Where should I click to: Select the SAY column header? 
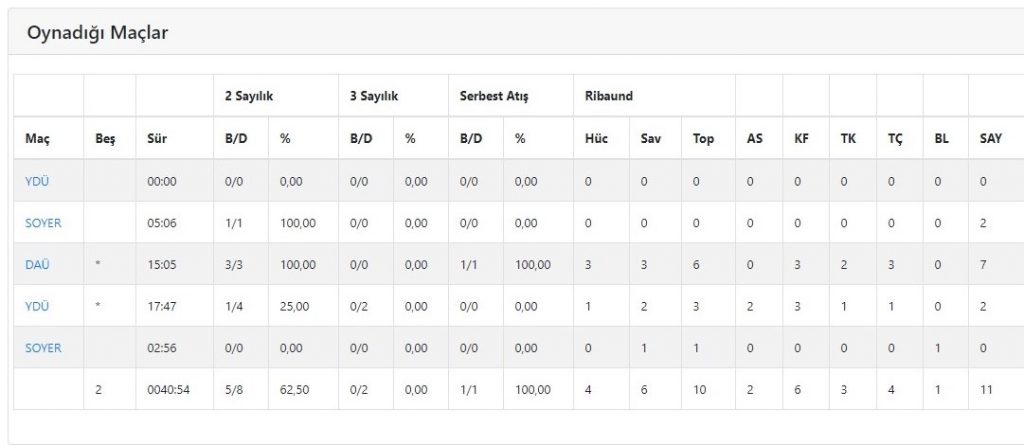pyautogui.click(x=991, y=139)
